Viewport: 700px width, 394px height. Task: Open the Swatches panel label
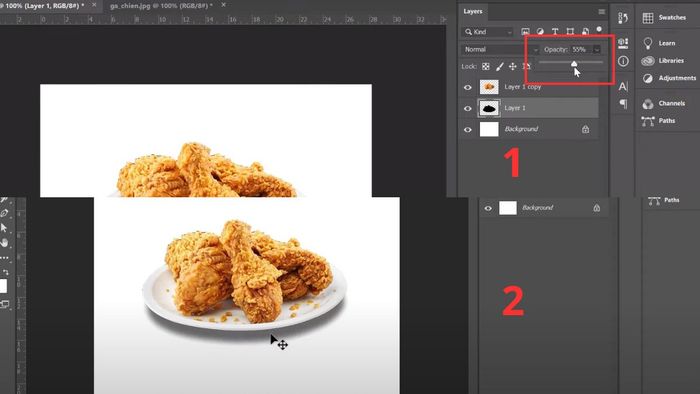672,17
